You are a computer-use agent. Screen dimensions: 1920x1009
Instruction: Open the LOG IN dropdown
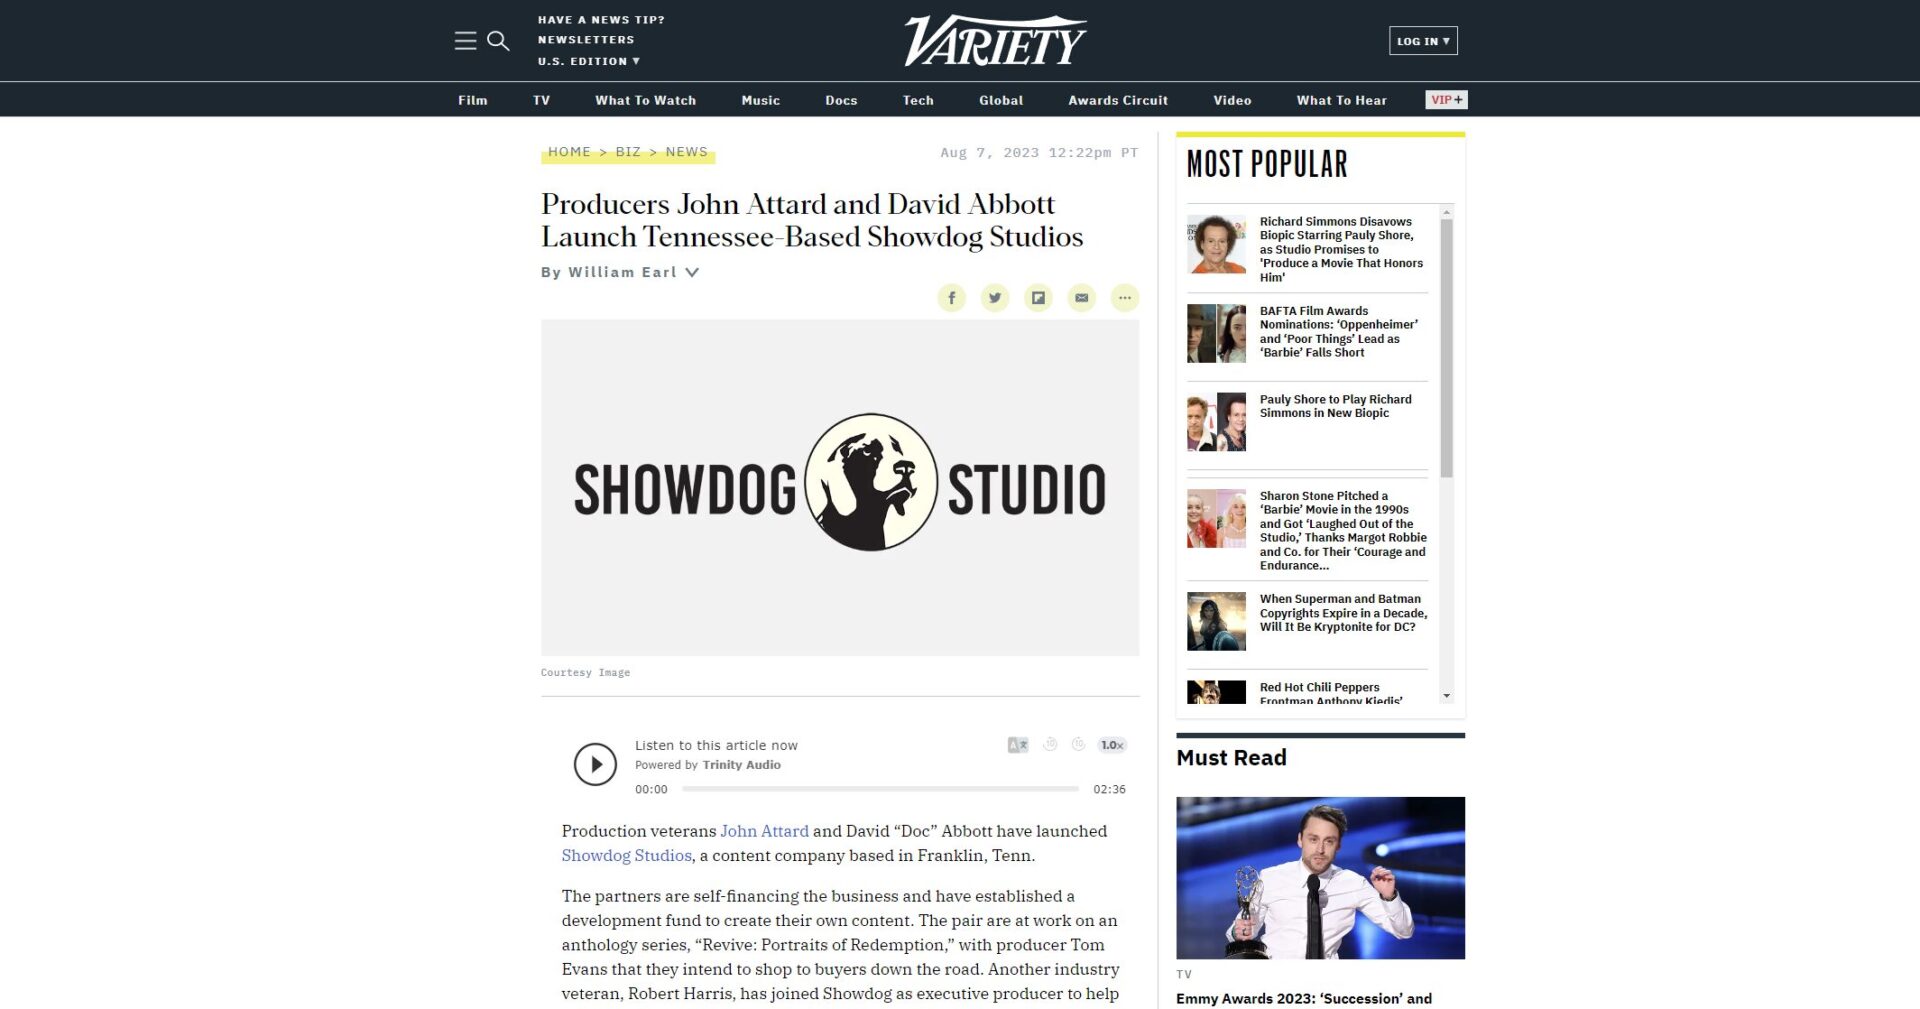[x=1422, y=41]
